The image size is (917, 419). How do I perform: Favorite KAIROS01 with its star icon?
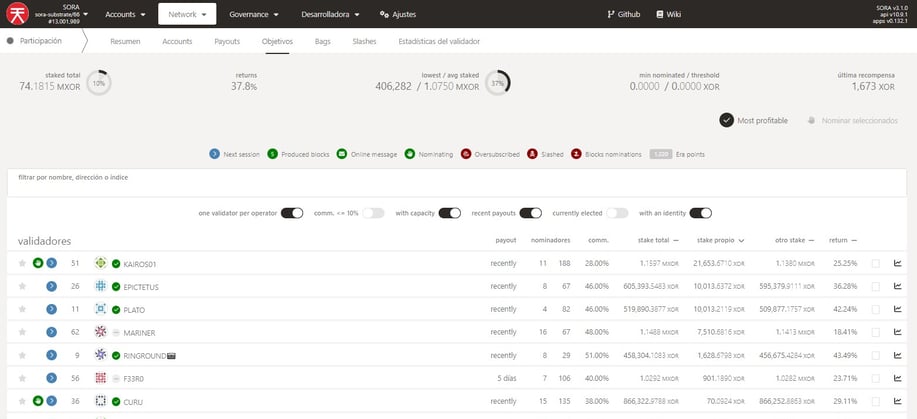click(22, 263)
